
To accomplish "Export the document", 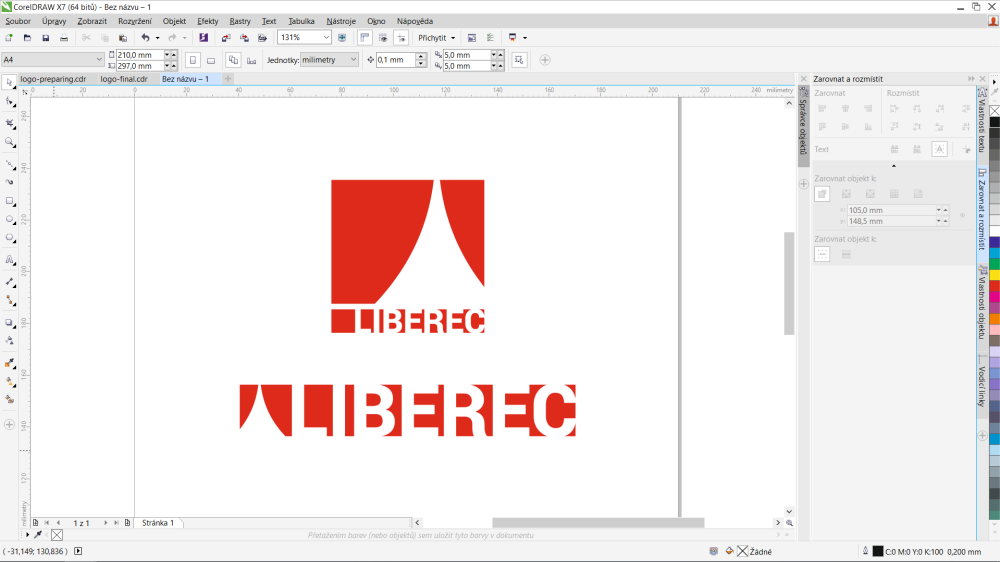I will [x=244, y=38].
